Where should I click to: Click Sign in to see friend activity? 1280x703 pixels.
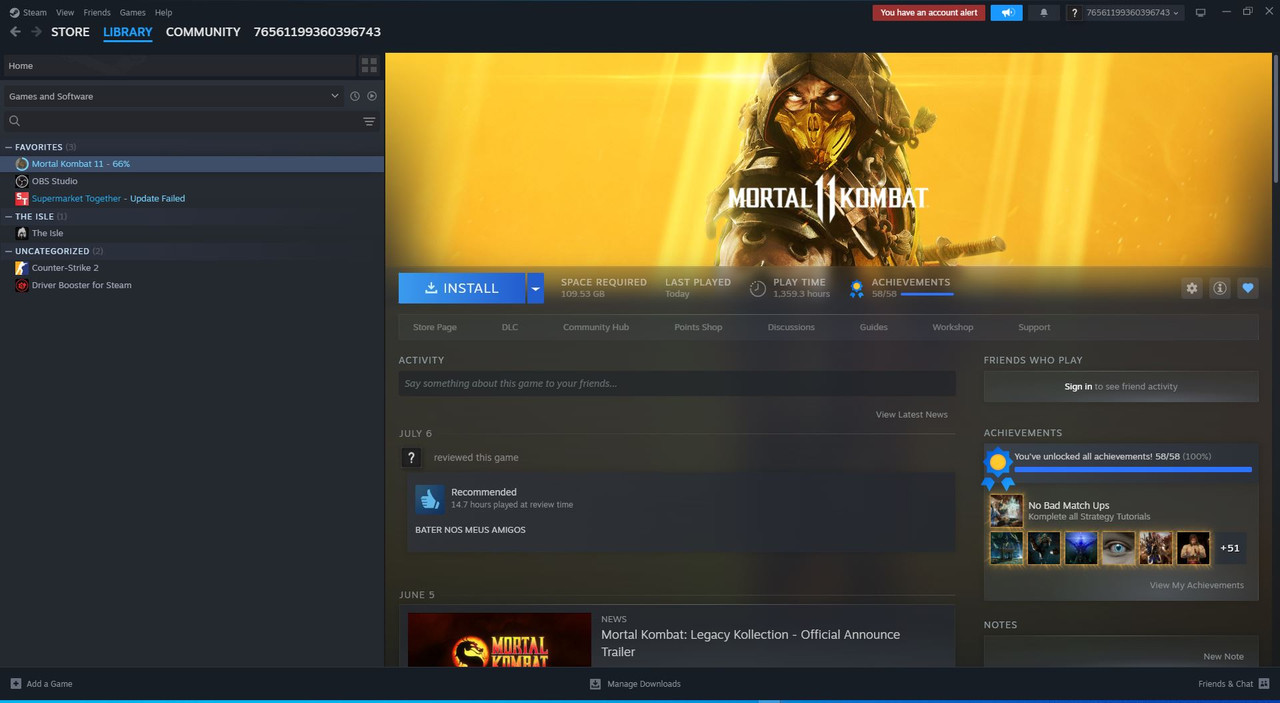tap(1121, 386)
